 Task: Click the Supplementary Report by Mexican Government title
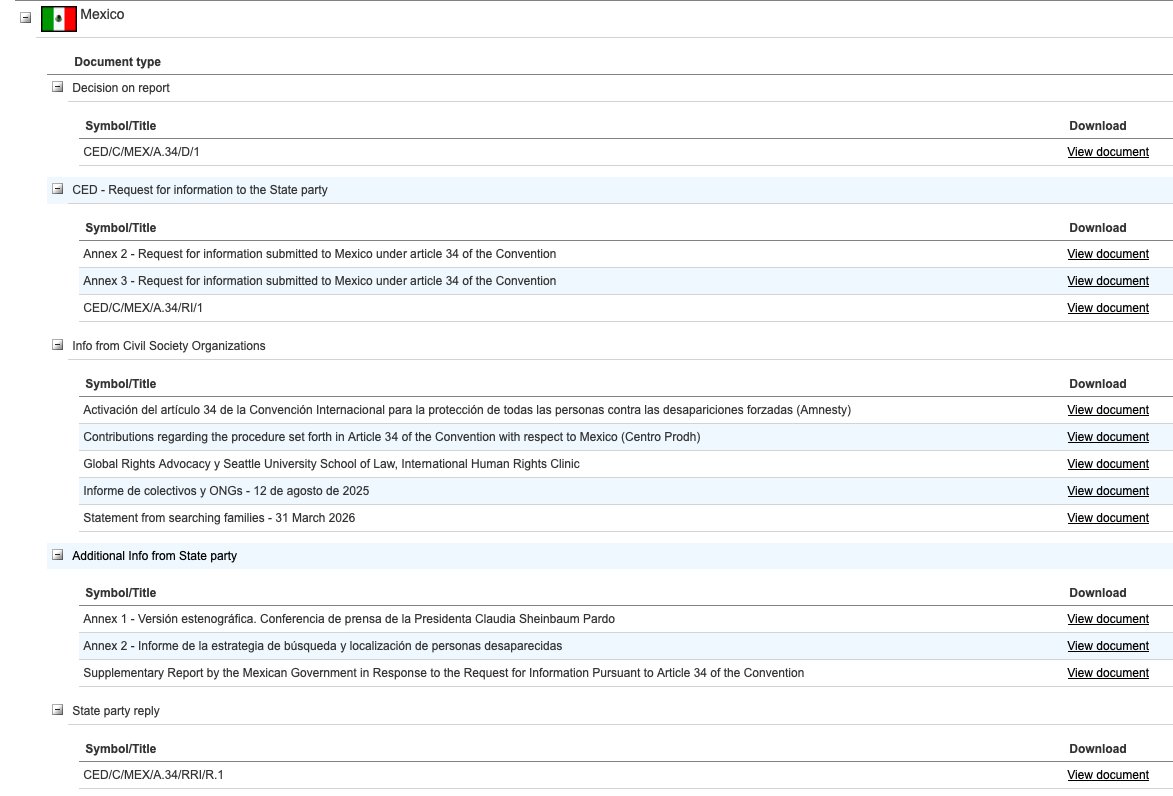444,673
